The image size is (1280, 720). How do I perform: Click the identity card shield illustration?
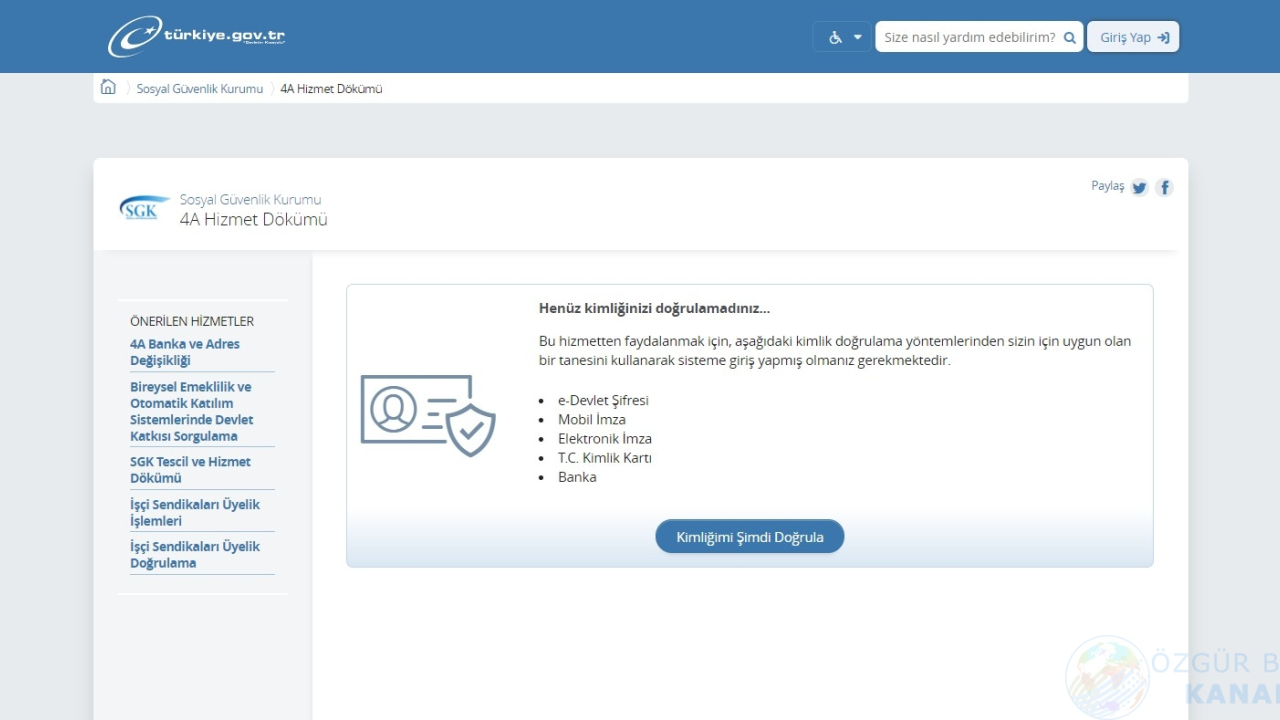(x=428, y=415)
